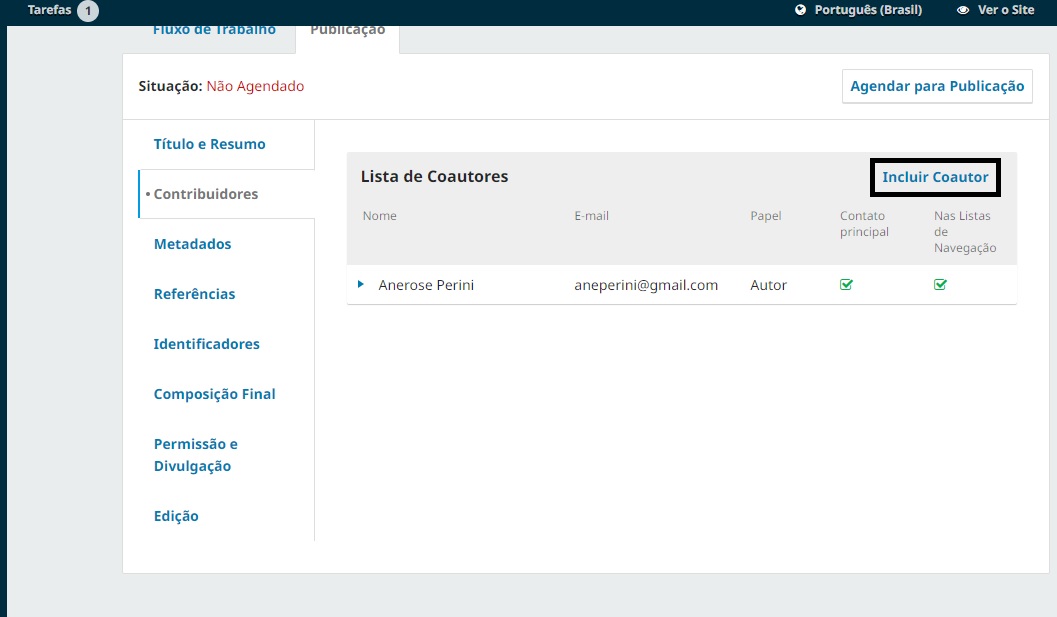Open Permissão e Divulgação section

pyautogui.click(x=196, y=455)
